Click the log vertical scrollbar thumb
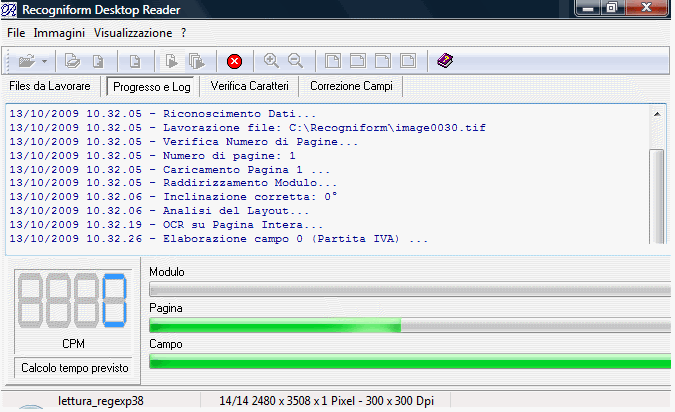 tap(657, 196)
